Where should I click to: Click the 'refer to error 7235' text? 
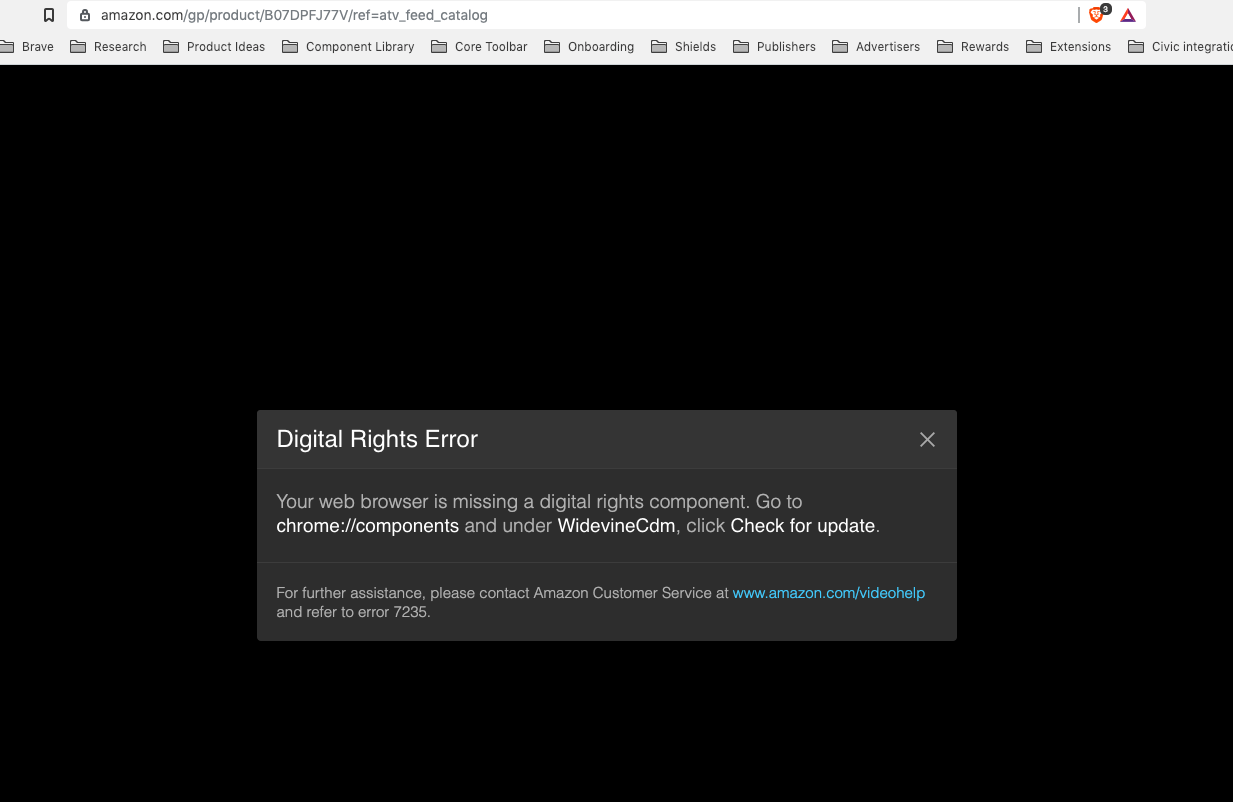coord(367,612)
